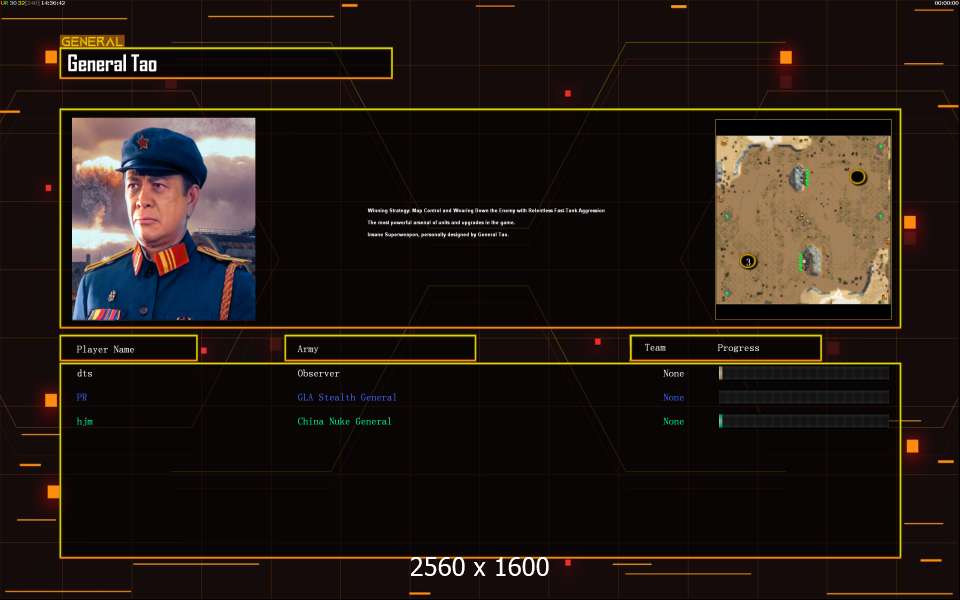Click the lower rock formation on the minimap
Screen dimensions: 960x600
click(x=811, y=262)
